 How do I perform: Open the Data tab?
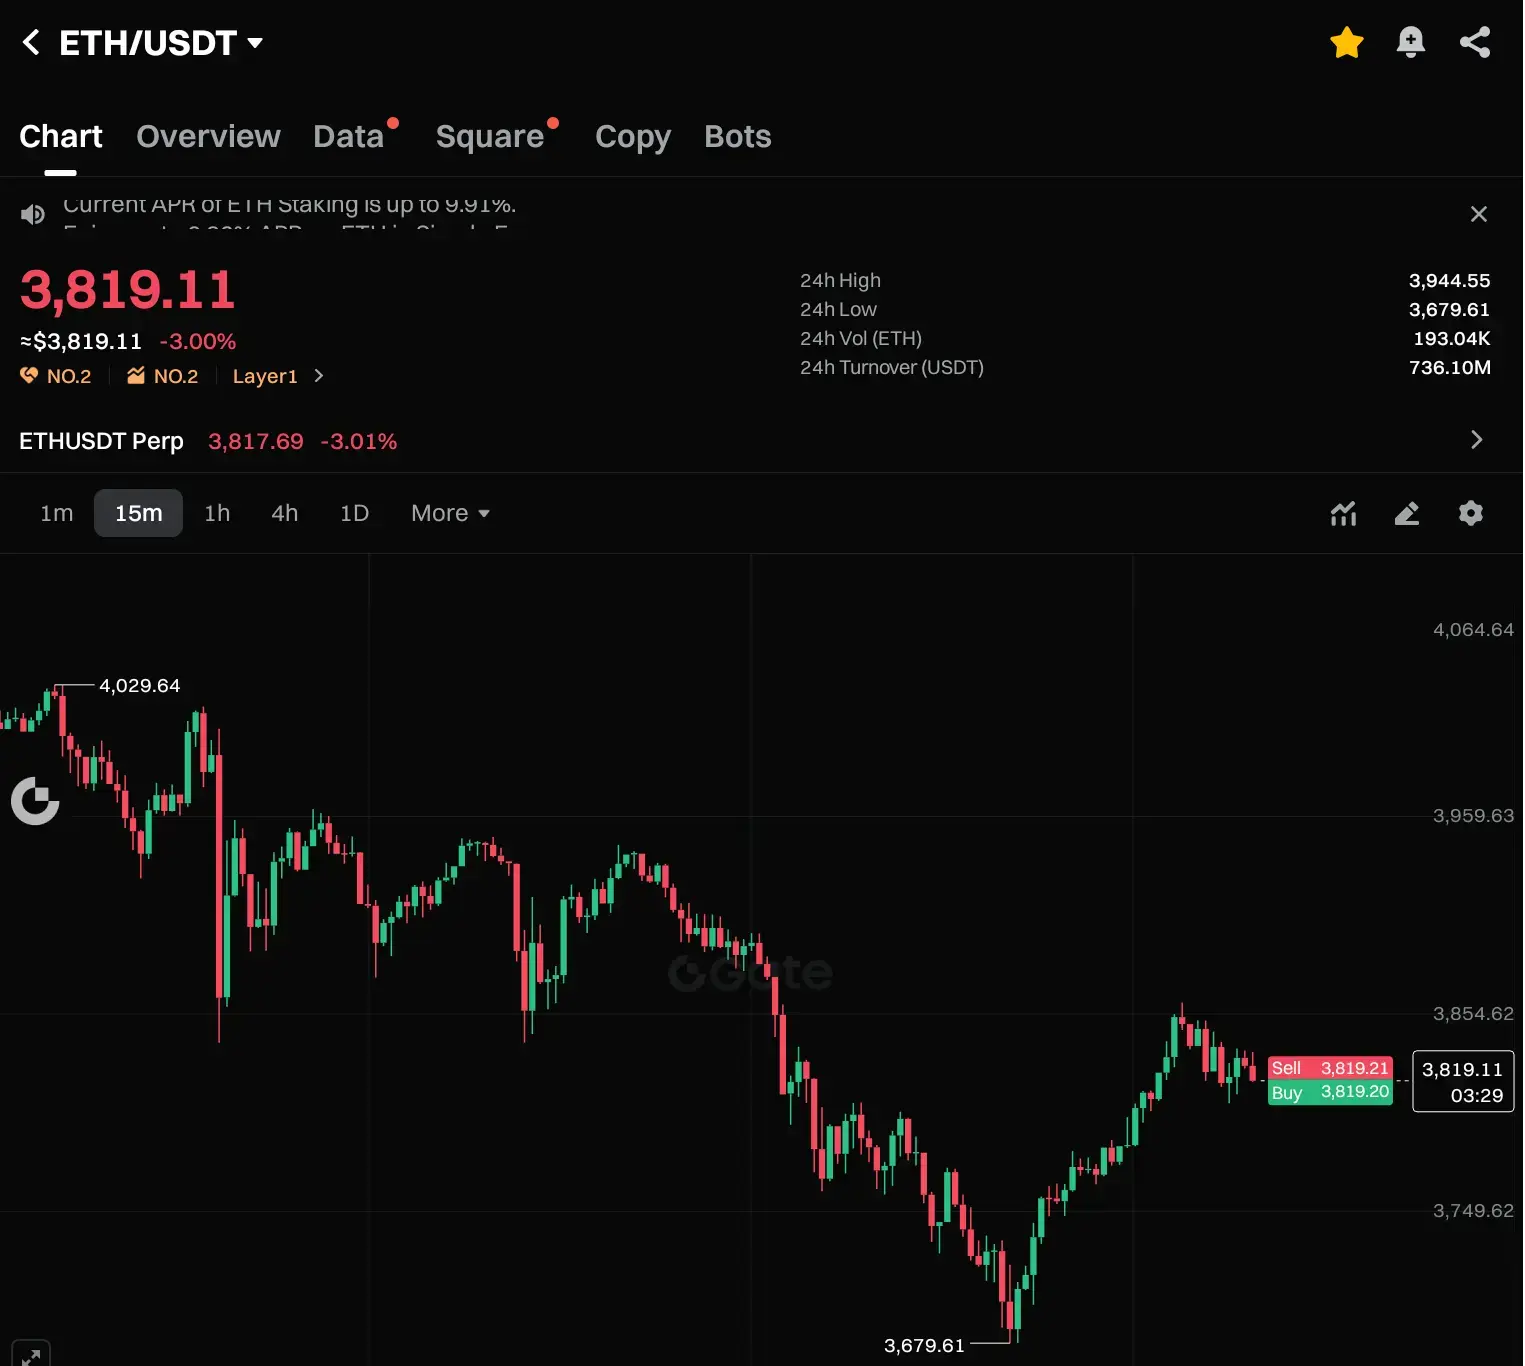348,136
